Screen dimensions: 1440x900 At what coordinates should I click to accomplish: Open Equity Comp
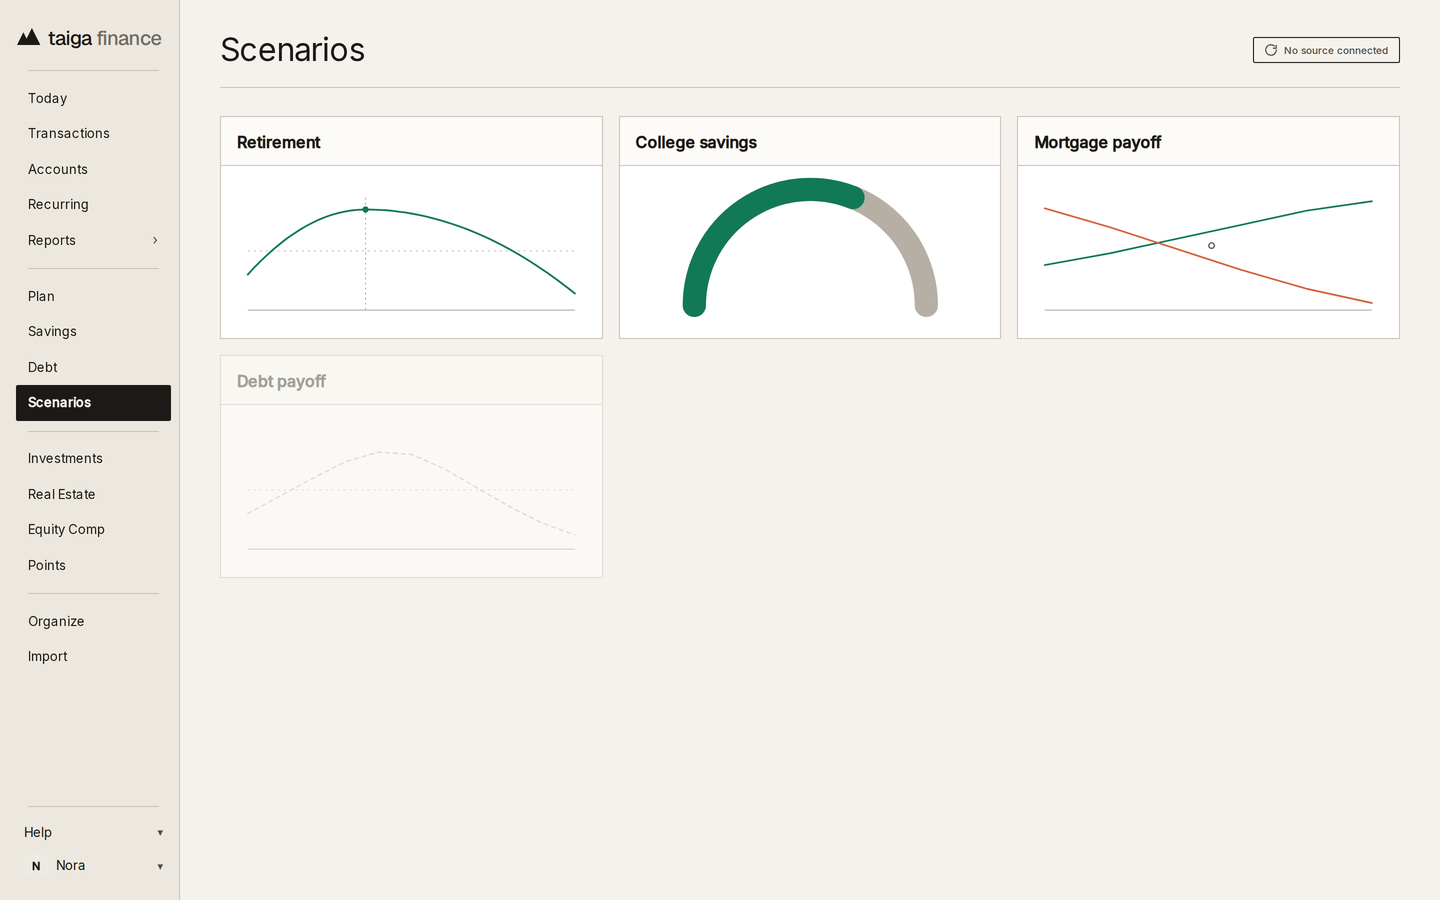pos(93,529)
